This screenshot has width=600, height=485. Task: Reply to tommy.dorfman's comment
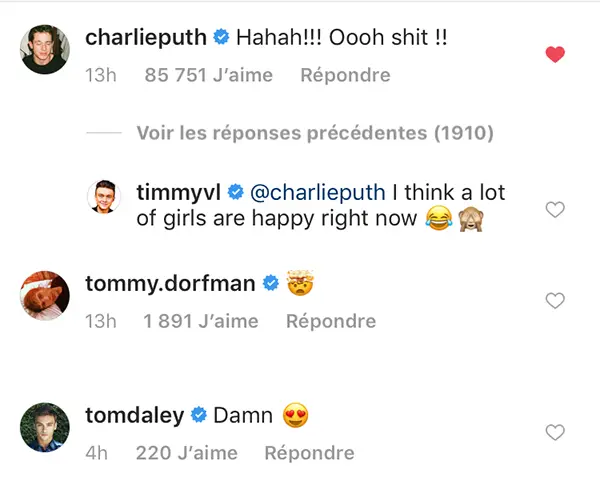[331, 321]
